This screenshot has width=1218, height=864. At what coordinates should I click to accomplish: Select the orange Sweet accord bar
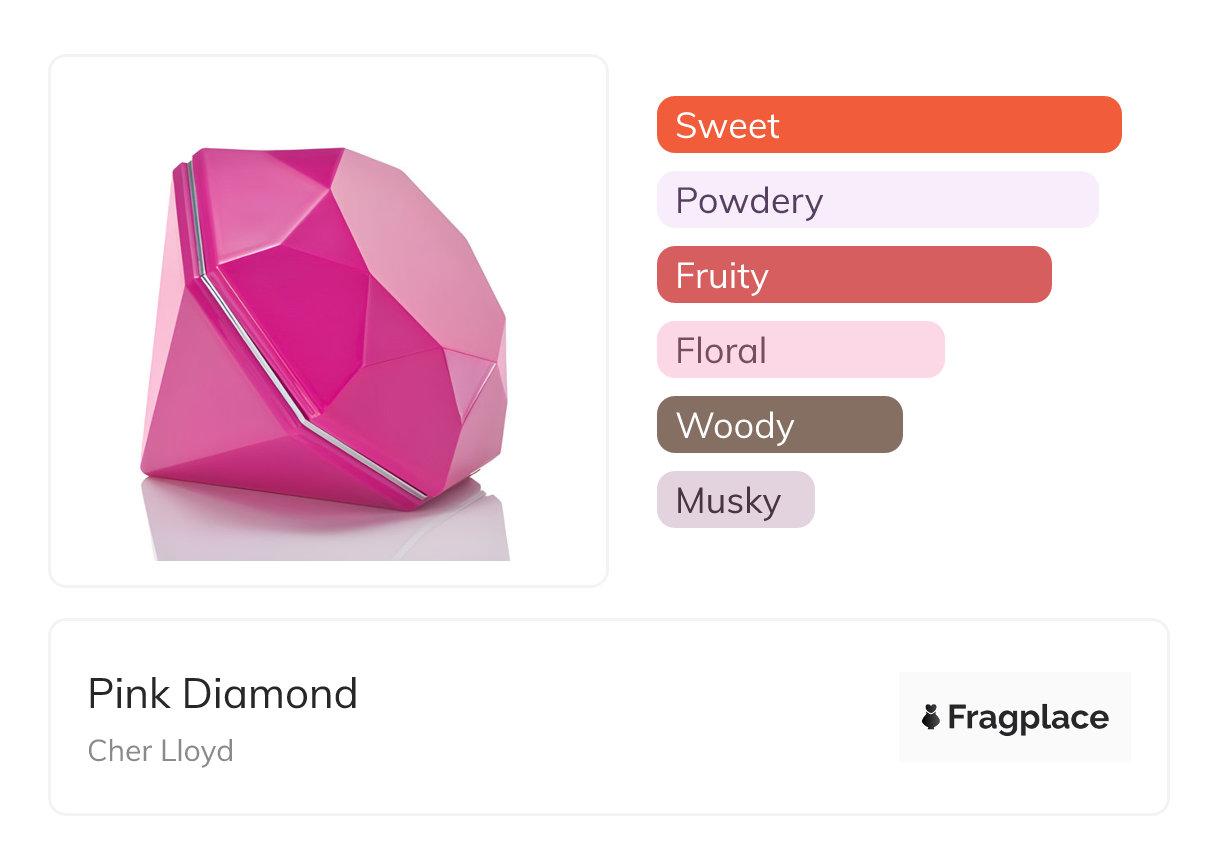[x=950, y=125]
